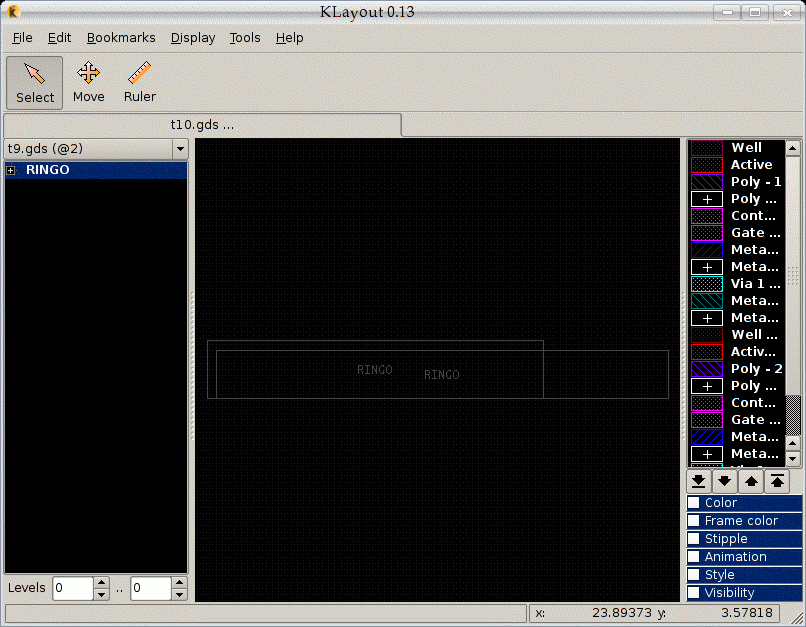Image resolution: width=806 pixels, height=627 pixels.
Task: Toggle the Color panel checkbox
Action: [x=694, y=503]
